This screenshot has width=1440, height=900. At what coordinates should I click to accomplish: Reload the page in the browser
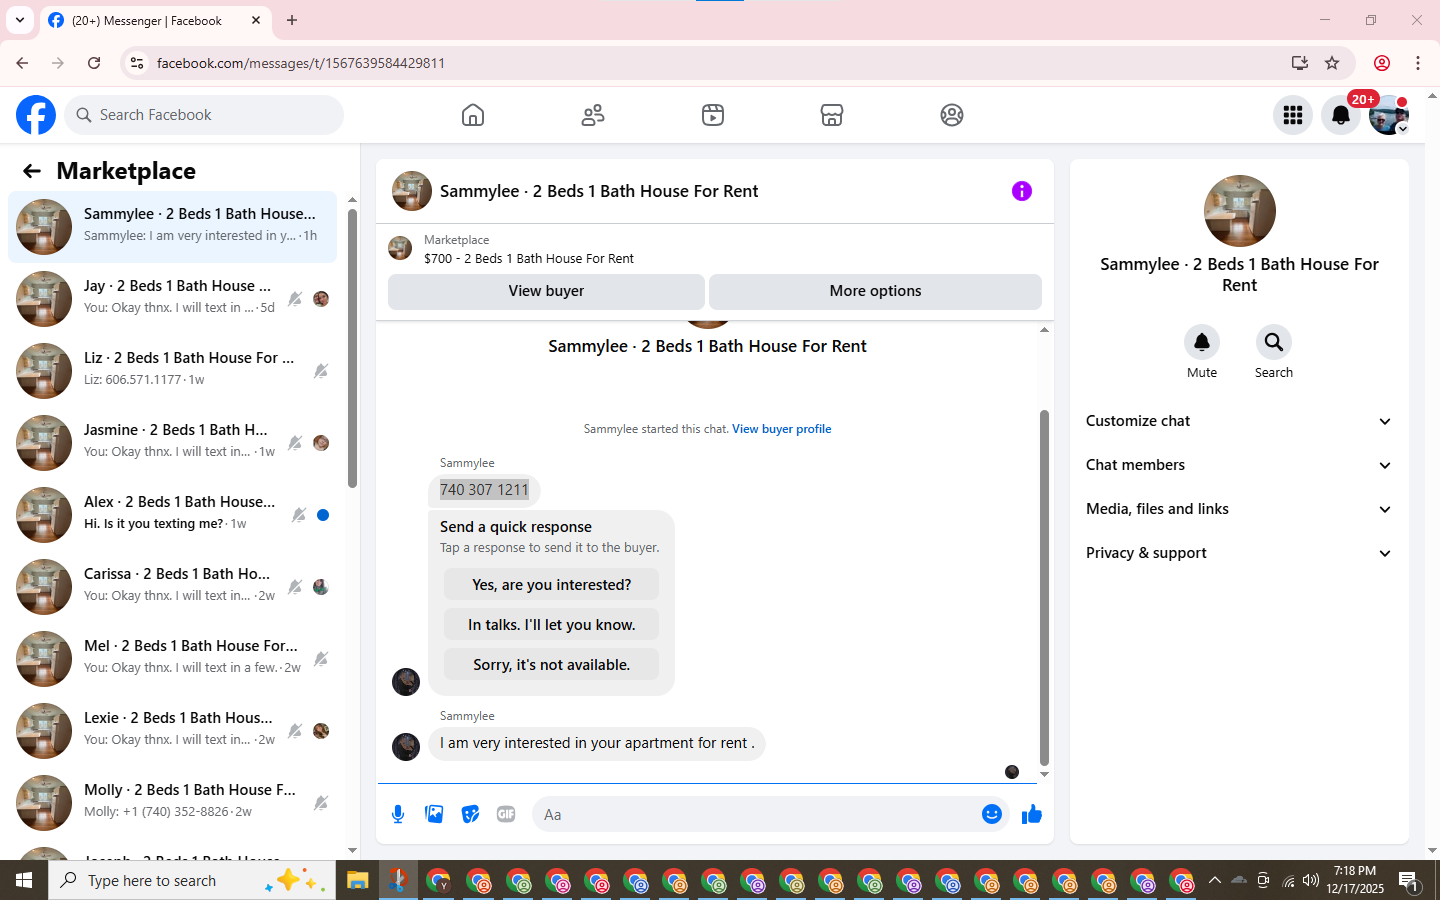[x=94, y=63]
